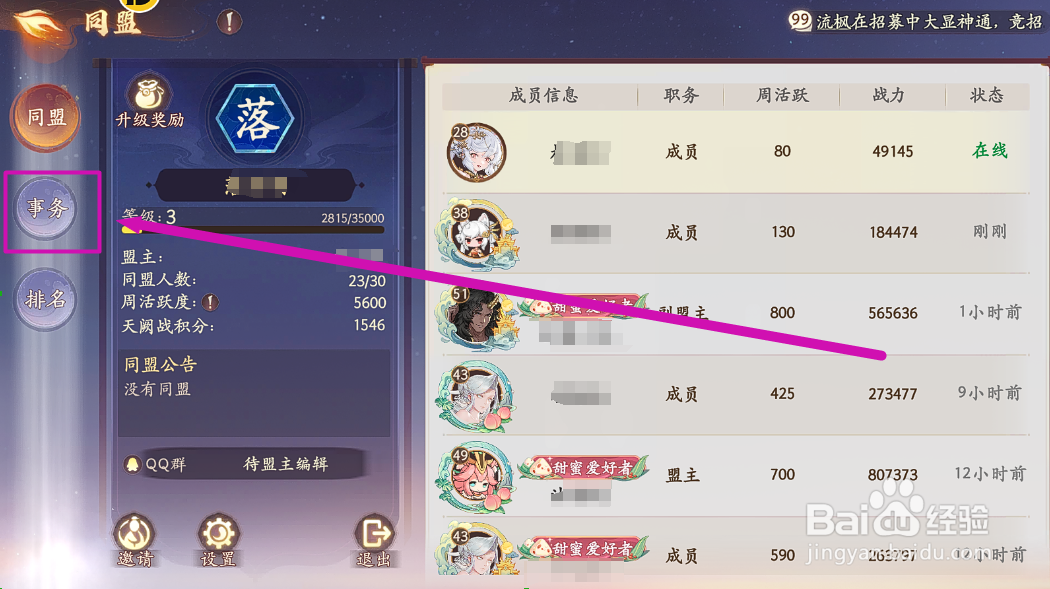Screen dimensions: 1050x589
Task: Sort members by 战力 column header
Action: click(x=888, y=96)
